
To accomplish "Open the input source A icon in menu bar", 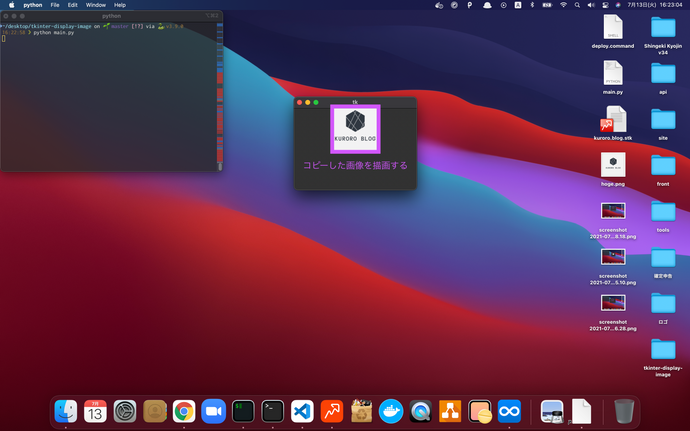I will 518,5.
